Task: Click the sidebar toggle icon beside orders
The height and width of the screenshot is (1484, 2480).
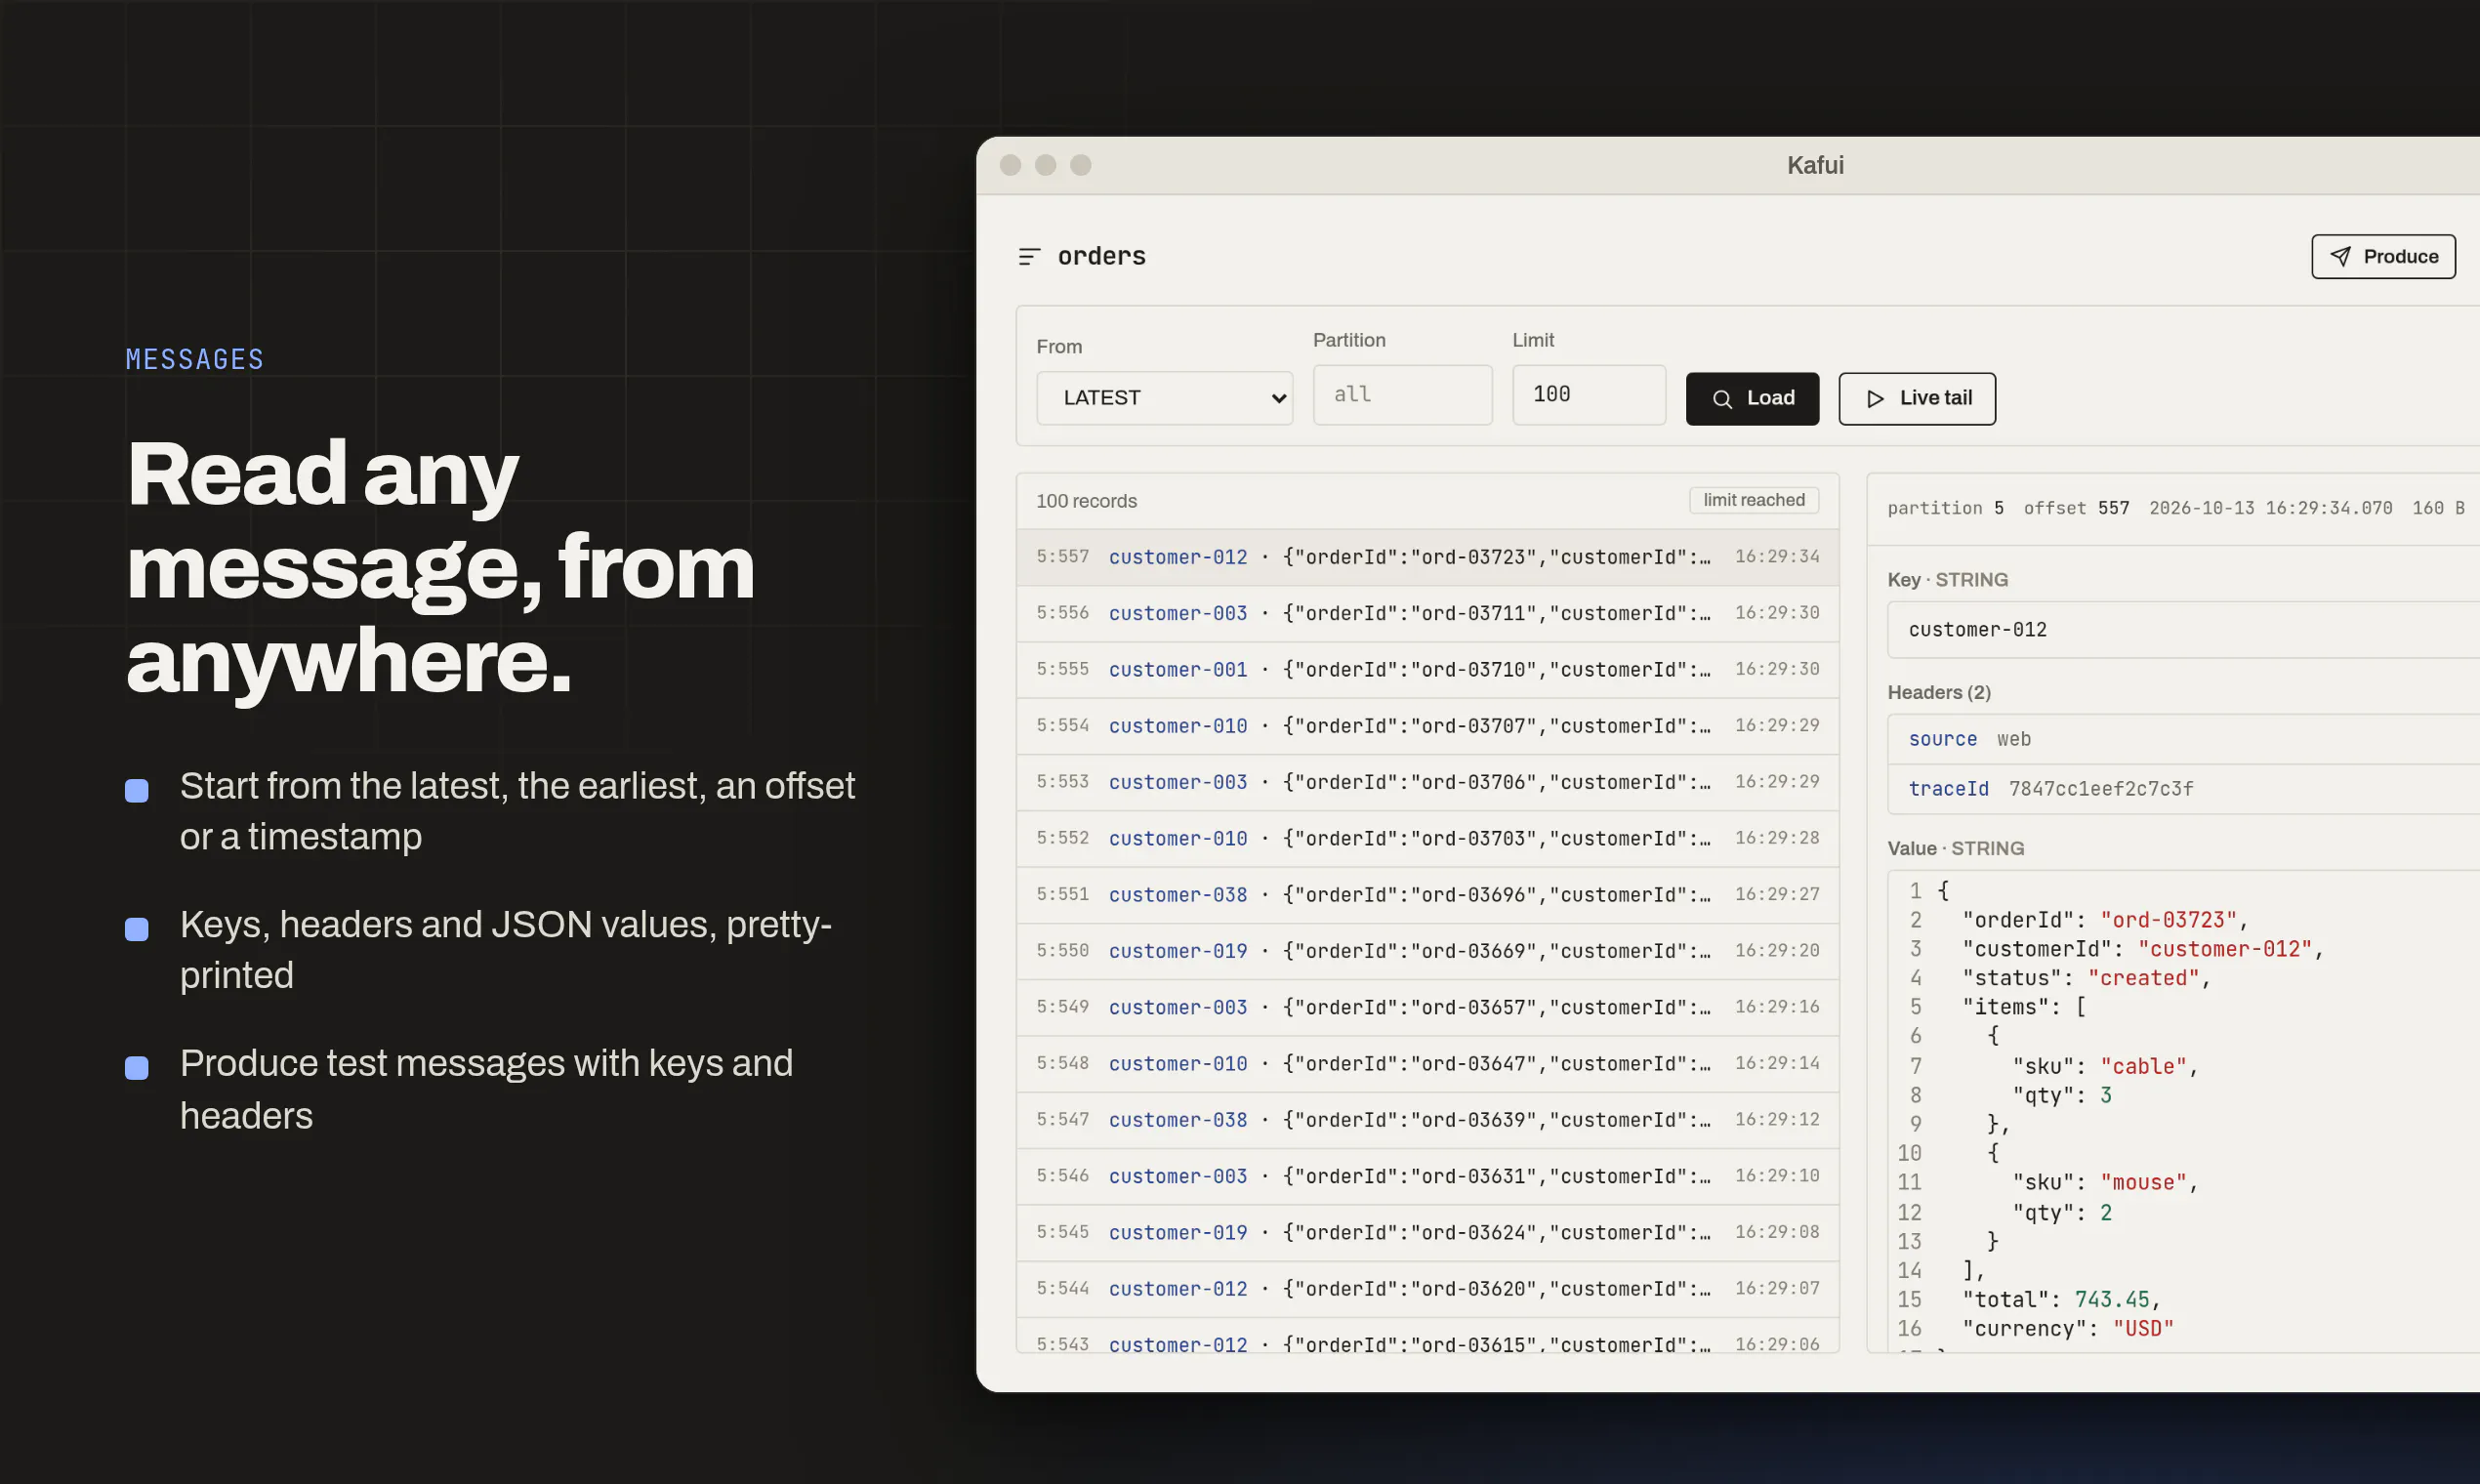Action: click(x=1029, y=257)
